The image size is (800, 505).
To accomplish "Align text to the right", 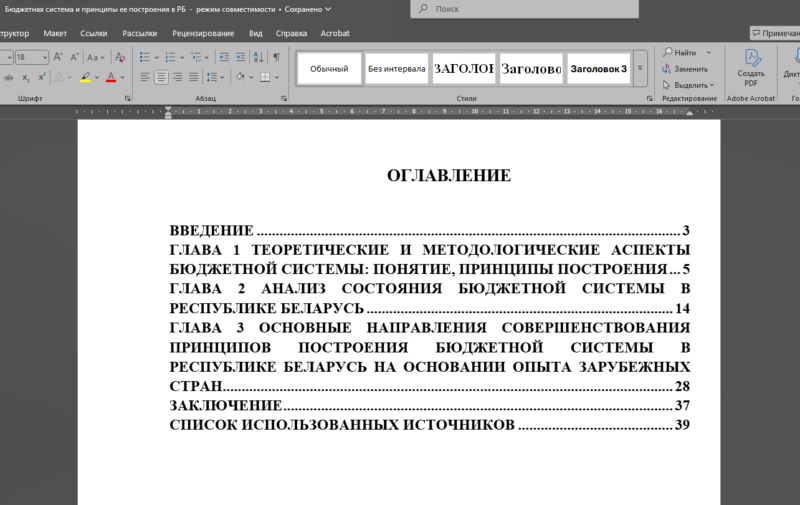I will point(178,78).
